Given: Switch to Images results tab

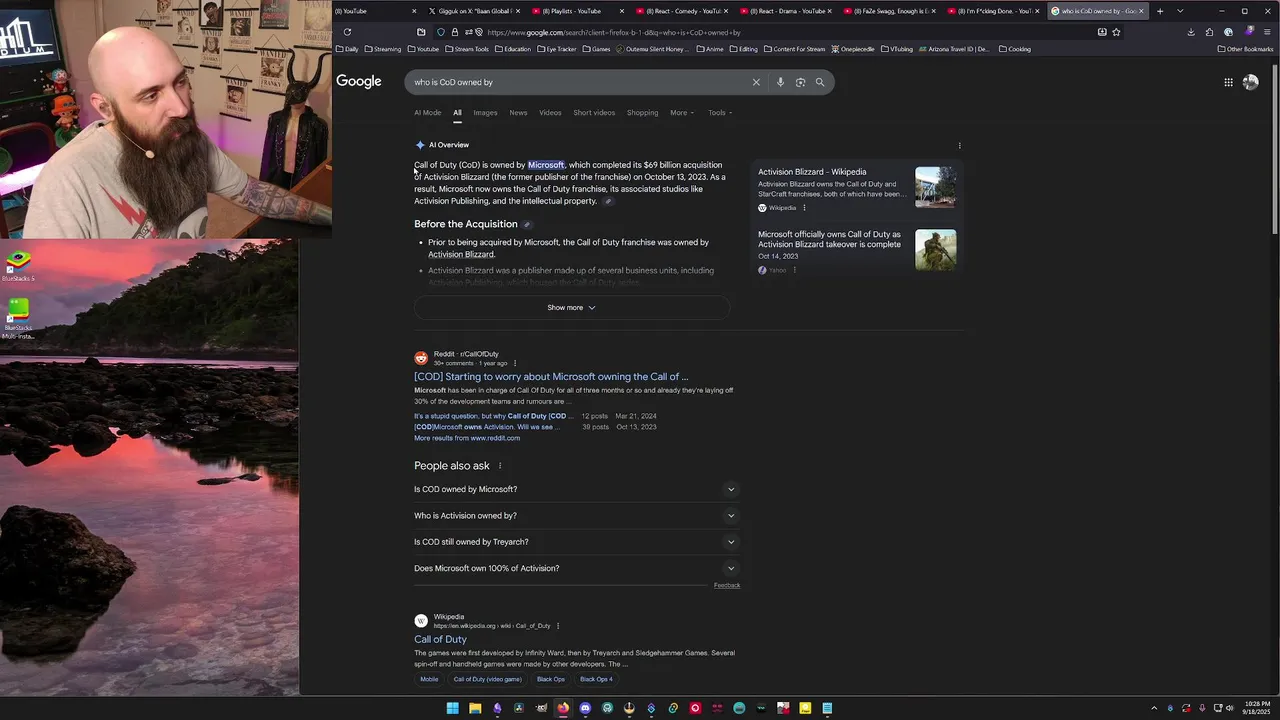Looking at the screenshot, I should [x=485, y=113].
